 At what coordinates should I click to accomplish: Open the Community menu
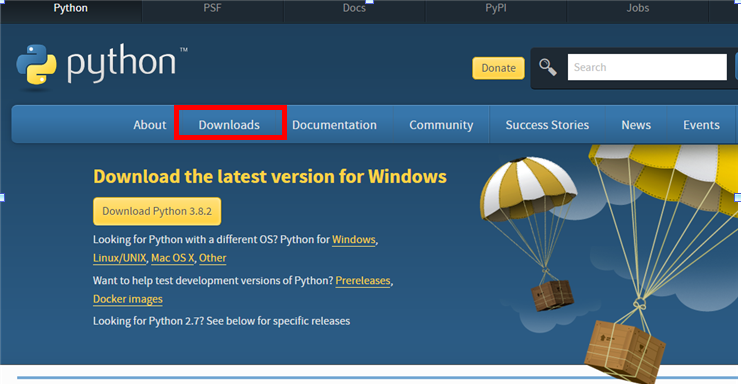(441, 125)
